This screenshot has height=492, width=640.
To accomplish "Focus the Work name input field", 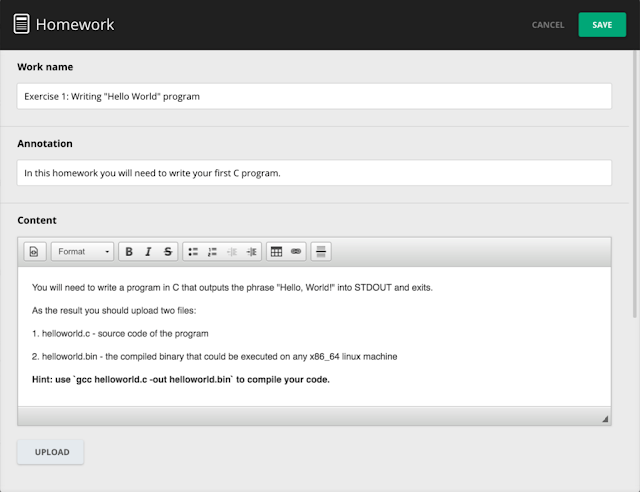I will coord(314,96).
